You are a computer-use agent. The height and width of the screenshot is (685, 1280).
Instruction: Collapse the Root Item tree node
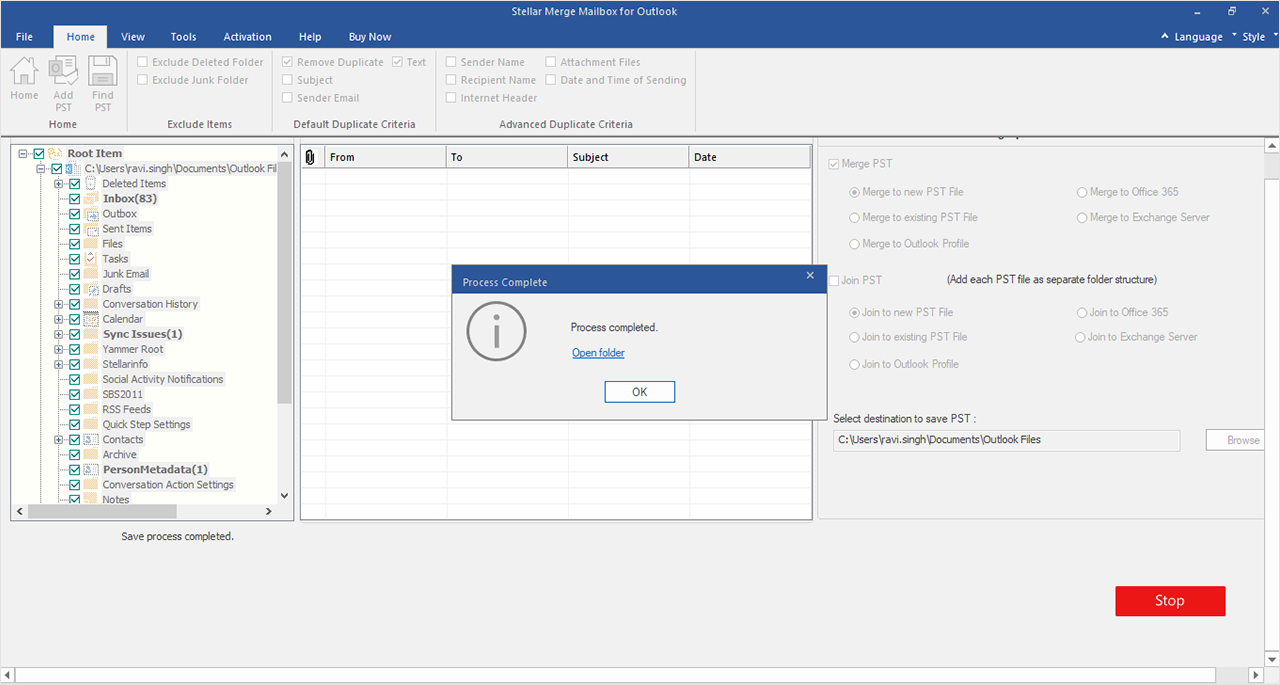click(x=23, y=154)
